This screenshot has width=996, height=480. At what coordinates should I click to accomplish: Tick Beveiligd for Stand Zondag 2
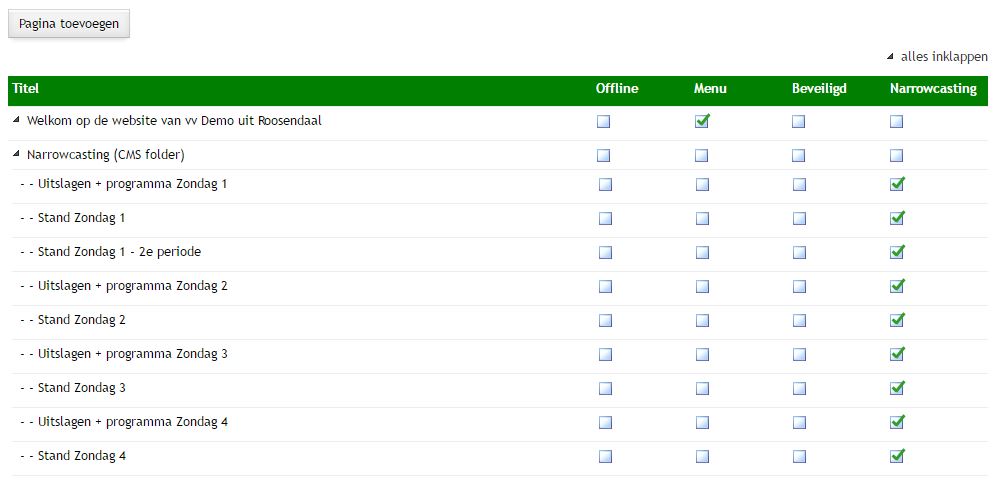(799, 320)
